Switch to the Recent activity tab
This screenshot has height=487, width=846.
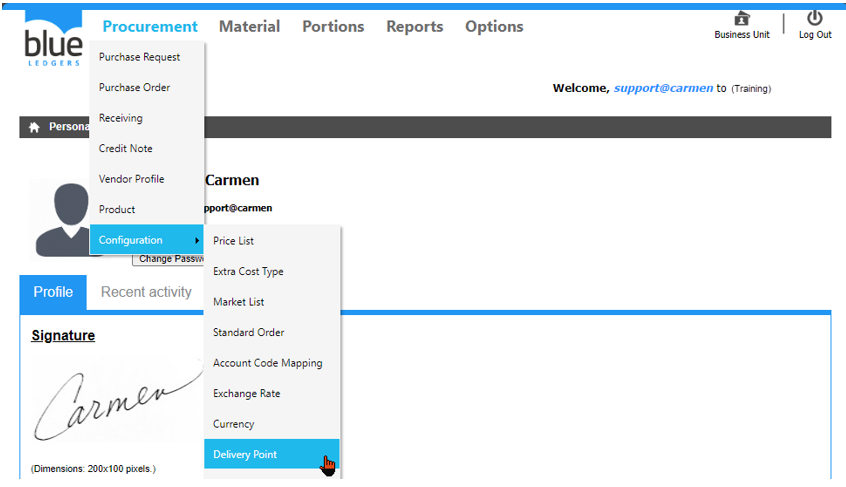(146, 292)
